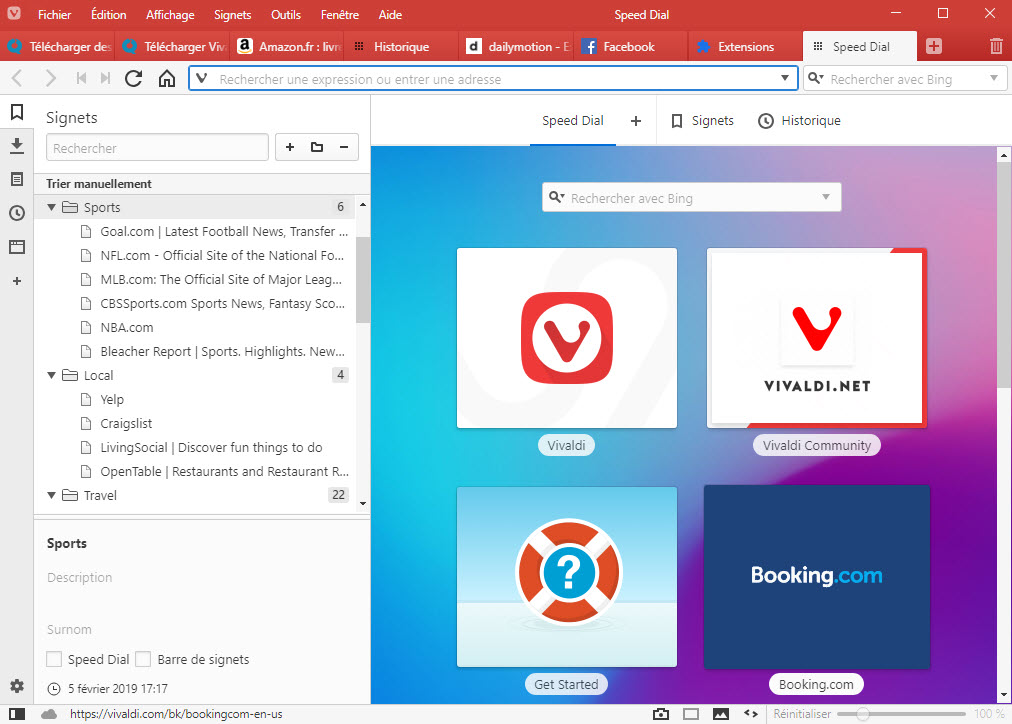Open the Bookmarks panel icon in sidebar
Viewport: 1012px width, 724px height.
tap(17, 112)
